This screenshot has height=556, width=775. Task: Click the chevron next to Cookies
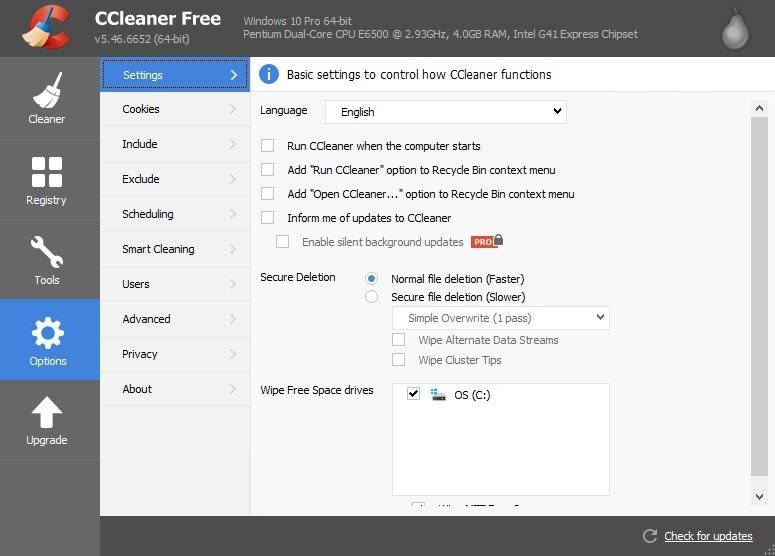[233, 109]
